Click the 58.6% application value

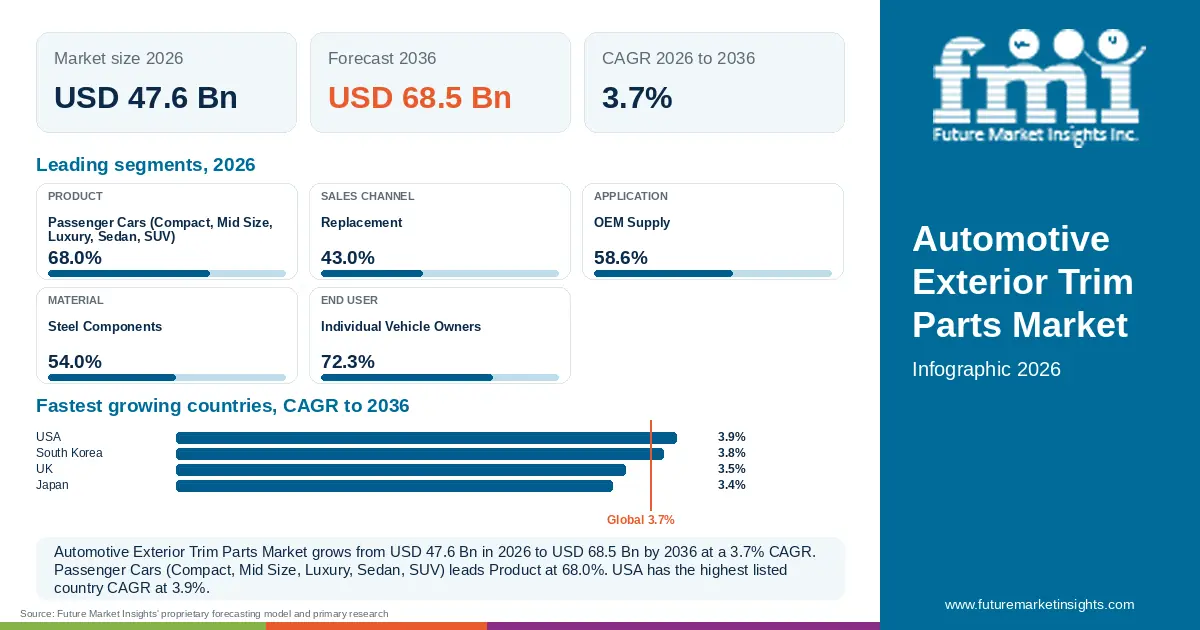(621, 257)
